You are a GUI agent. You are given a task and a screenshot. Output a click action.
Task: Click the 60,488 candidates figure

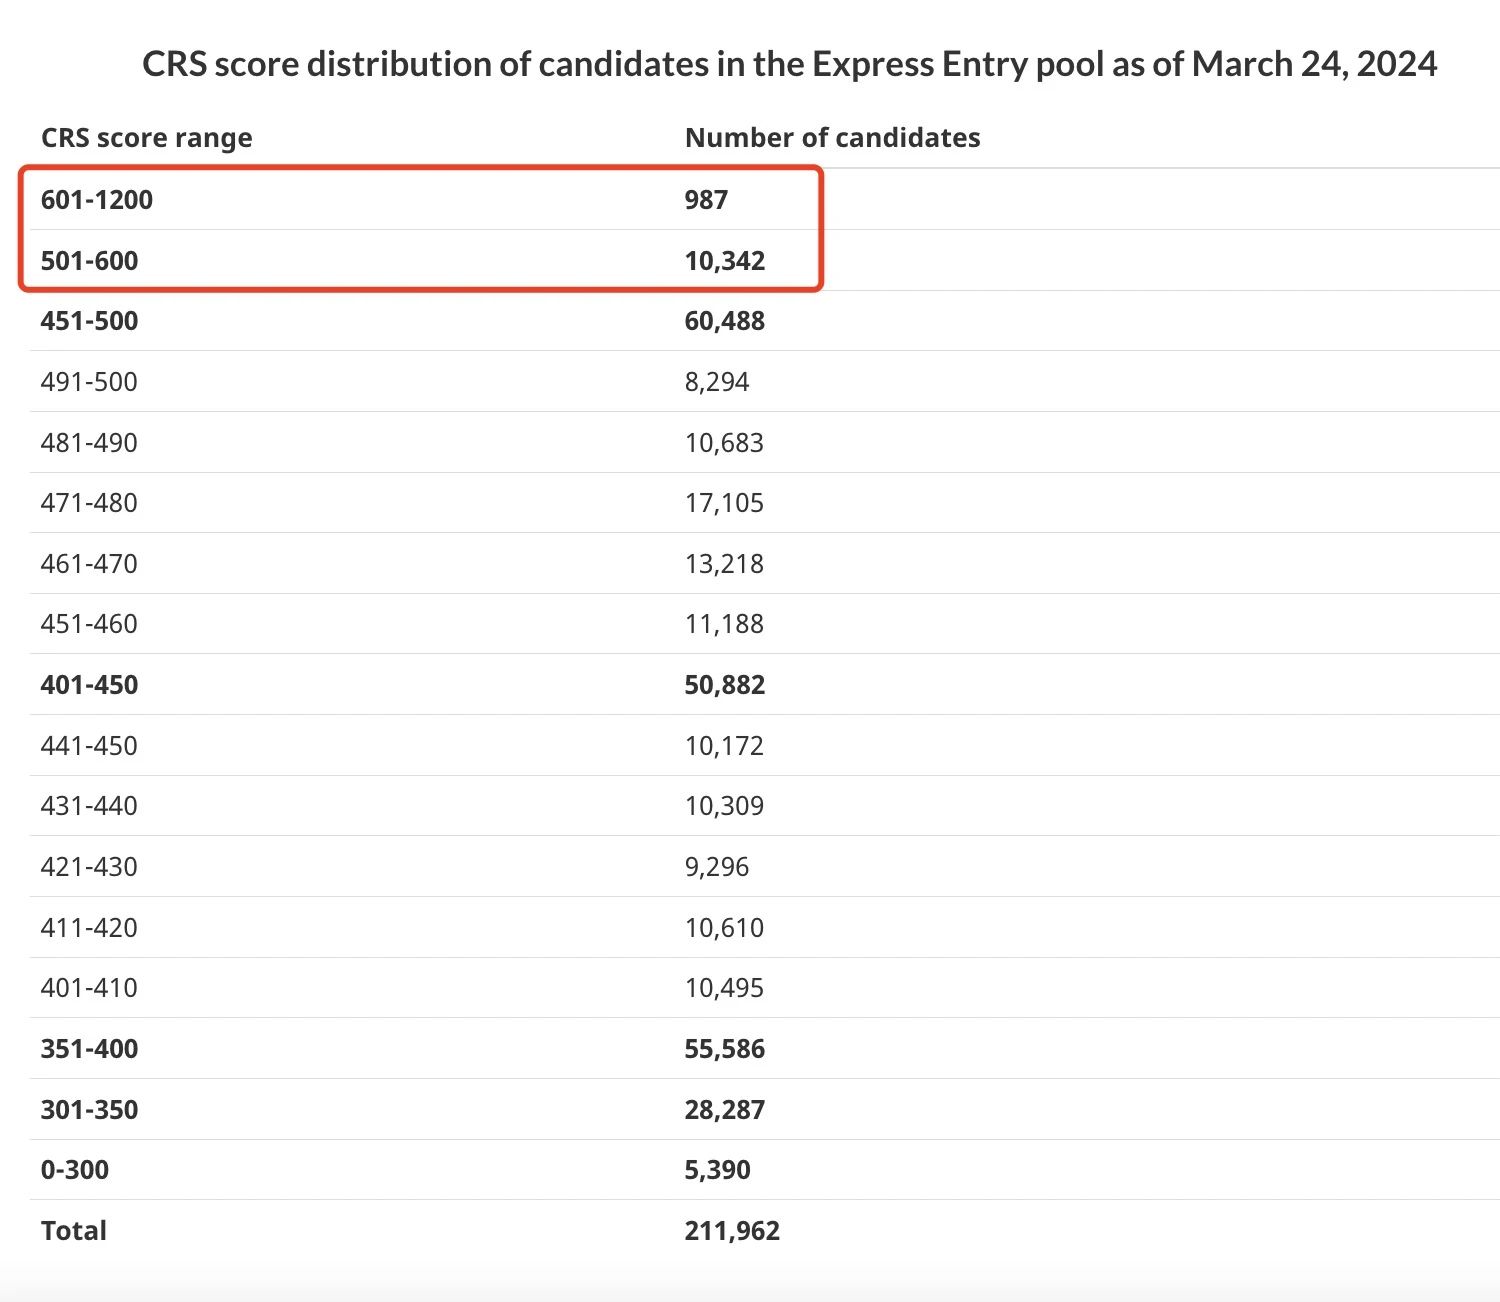pos(724,321)
